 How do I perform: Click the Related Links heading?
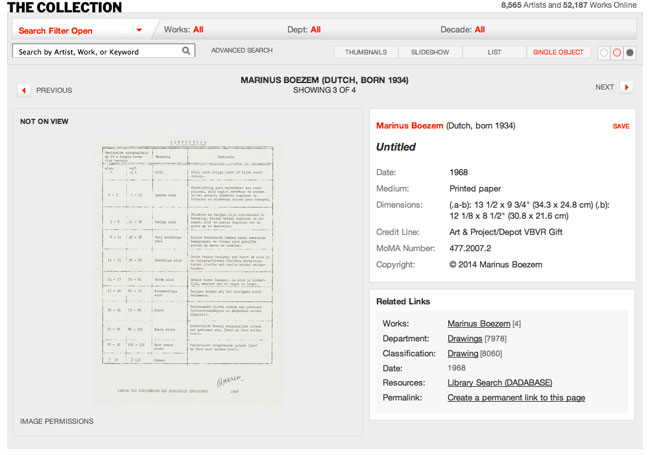(x=403, y=301)
